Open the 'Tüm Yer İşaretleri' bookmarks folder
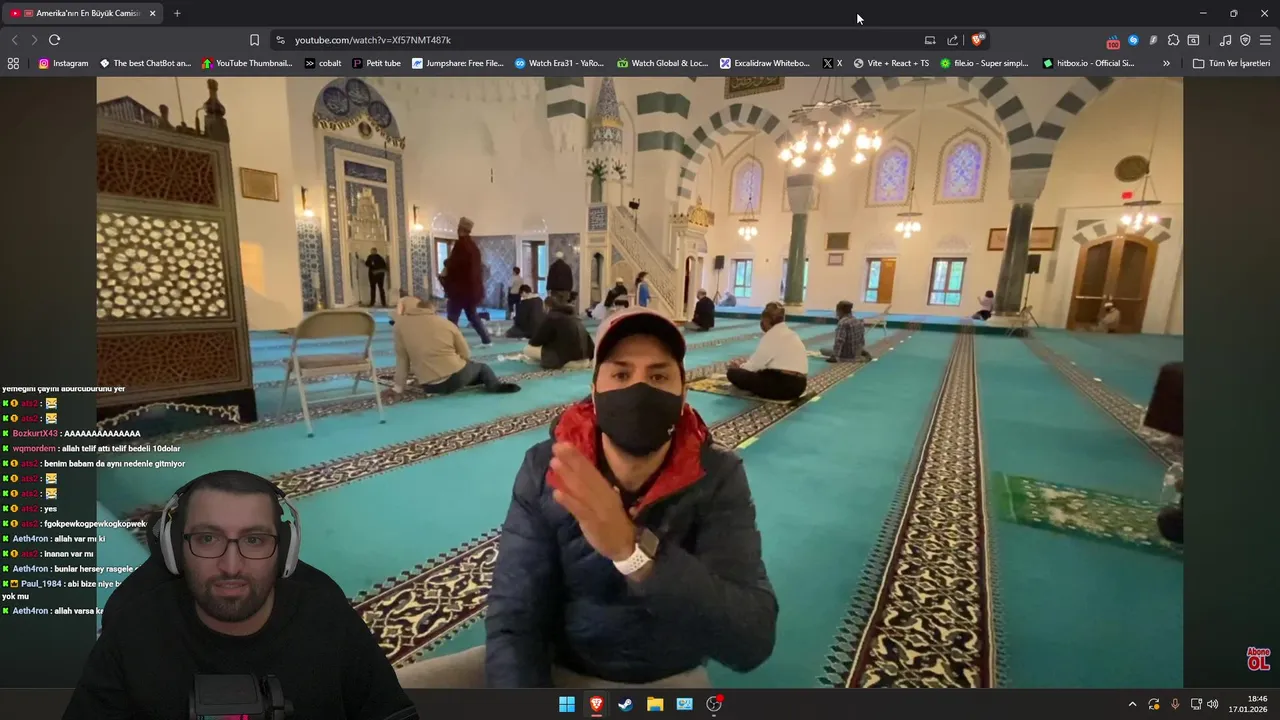 [x=1232, y=63]
